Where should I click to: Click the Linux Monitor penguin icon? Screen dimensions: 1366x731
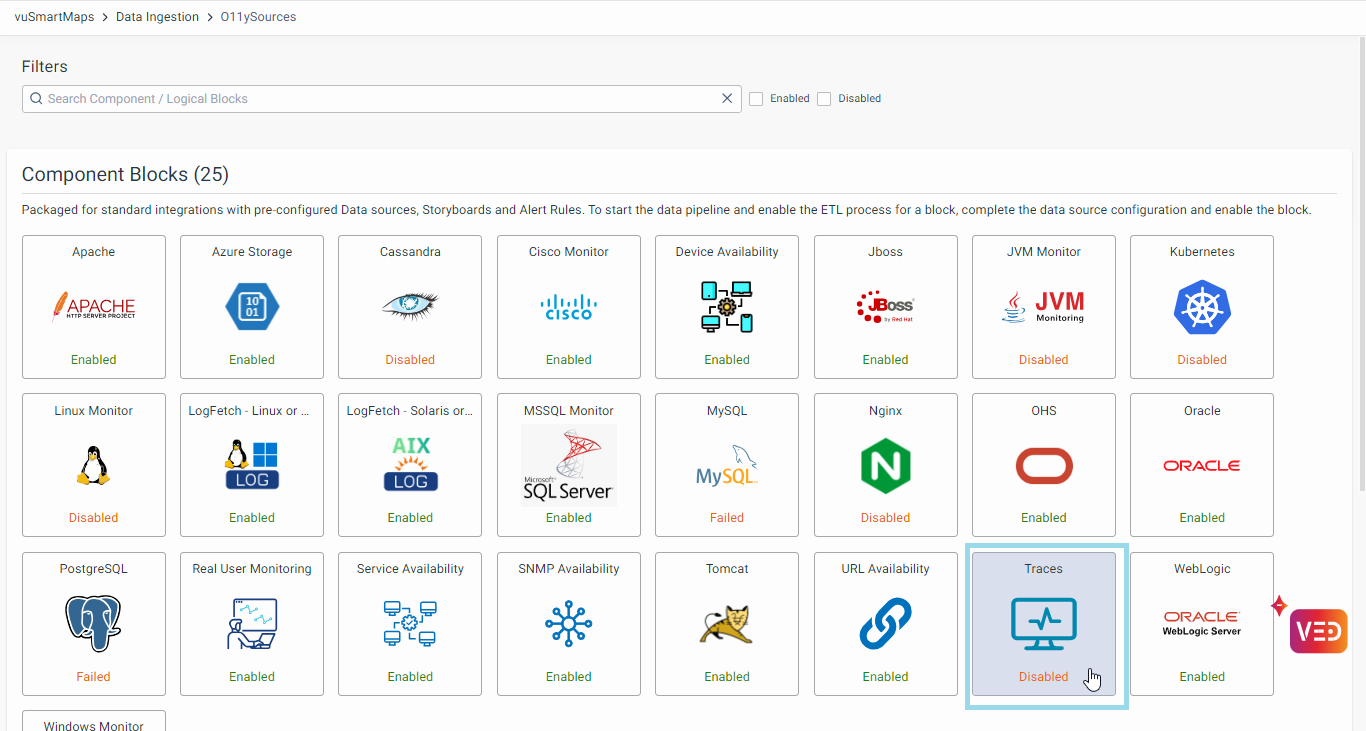(x=93, y=465)
